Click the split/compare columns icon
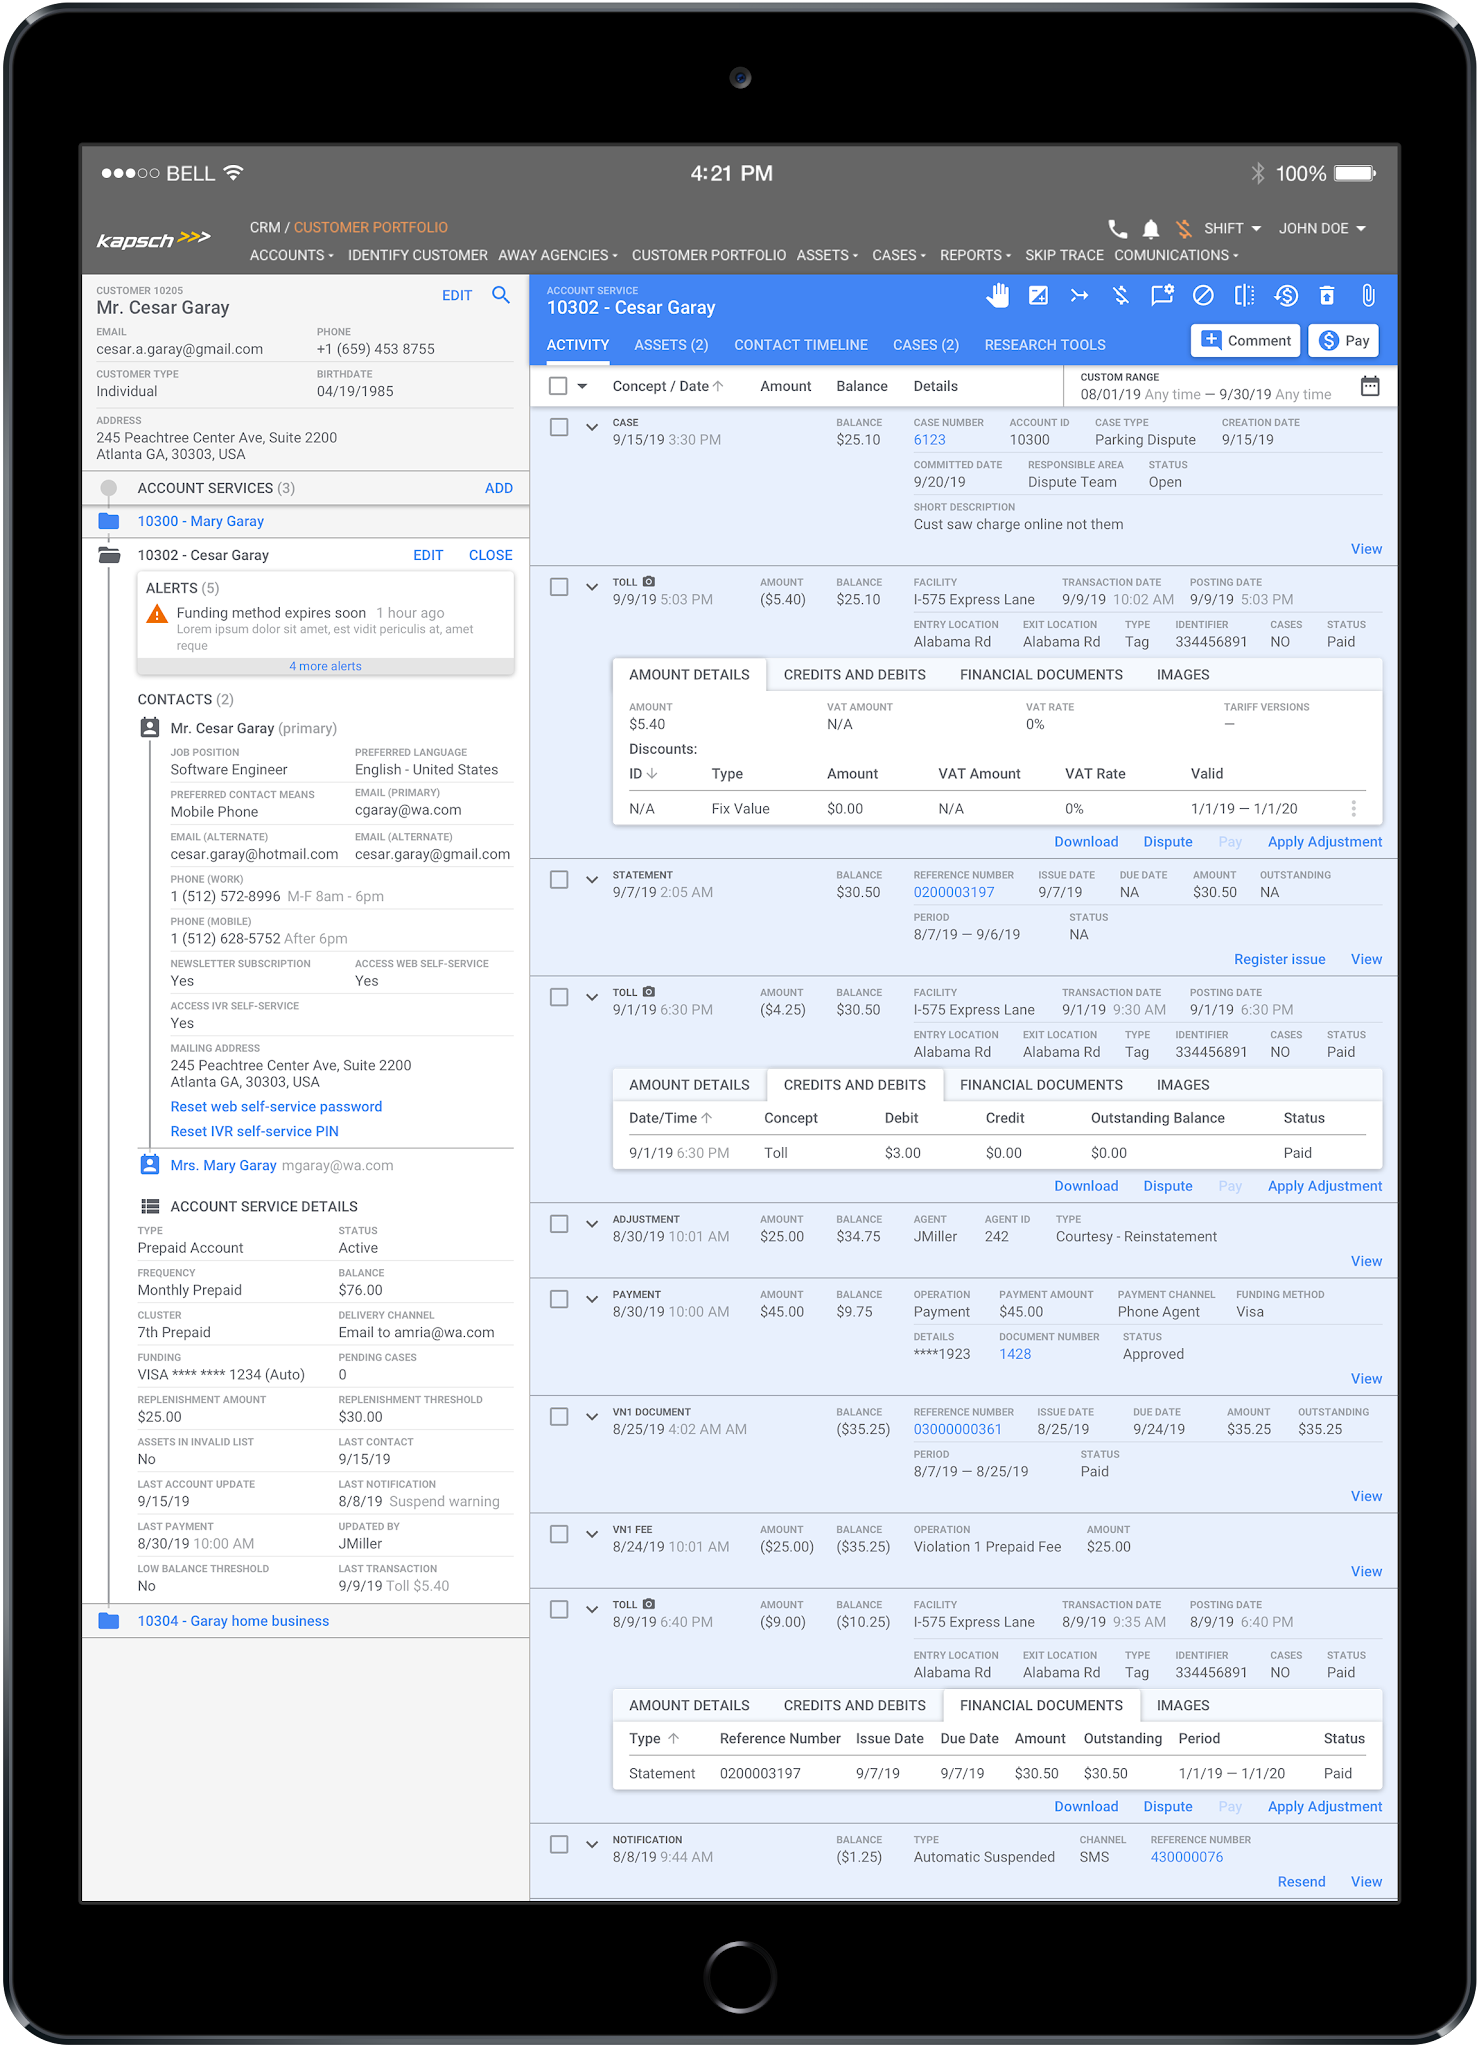Image resolution: width=1479 pixels, height=2048 pixels. (x=1244, y=295)
